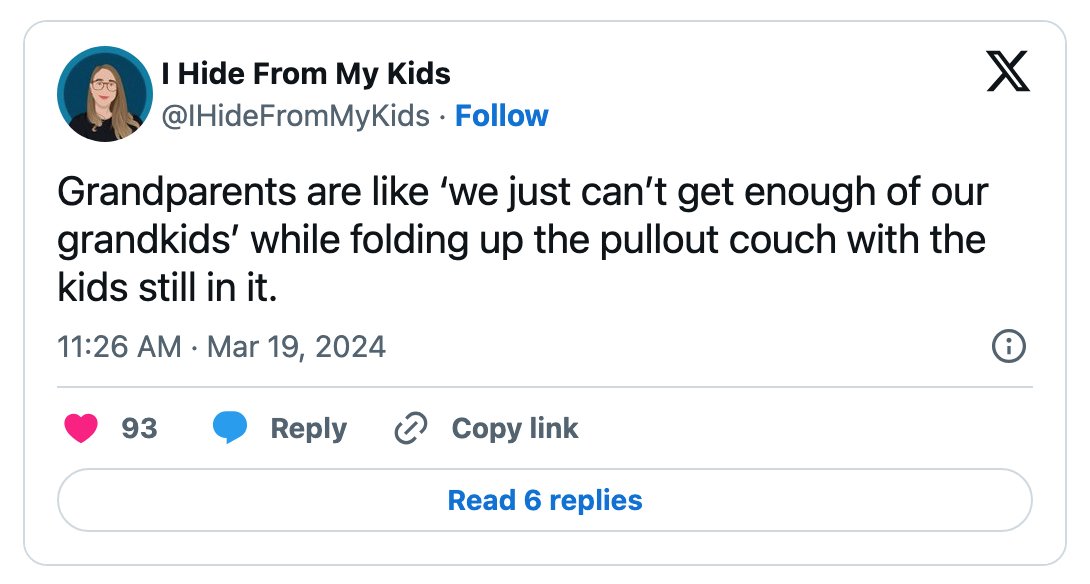The height and width of the screenshot is (584, 1090).
Task: Click the Mar 19, 2024 date
Action: tap(296, 347)
